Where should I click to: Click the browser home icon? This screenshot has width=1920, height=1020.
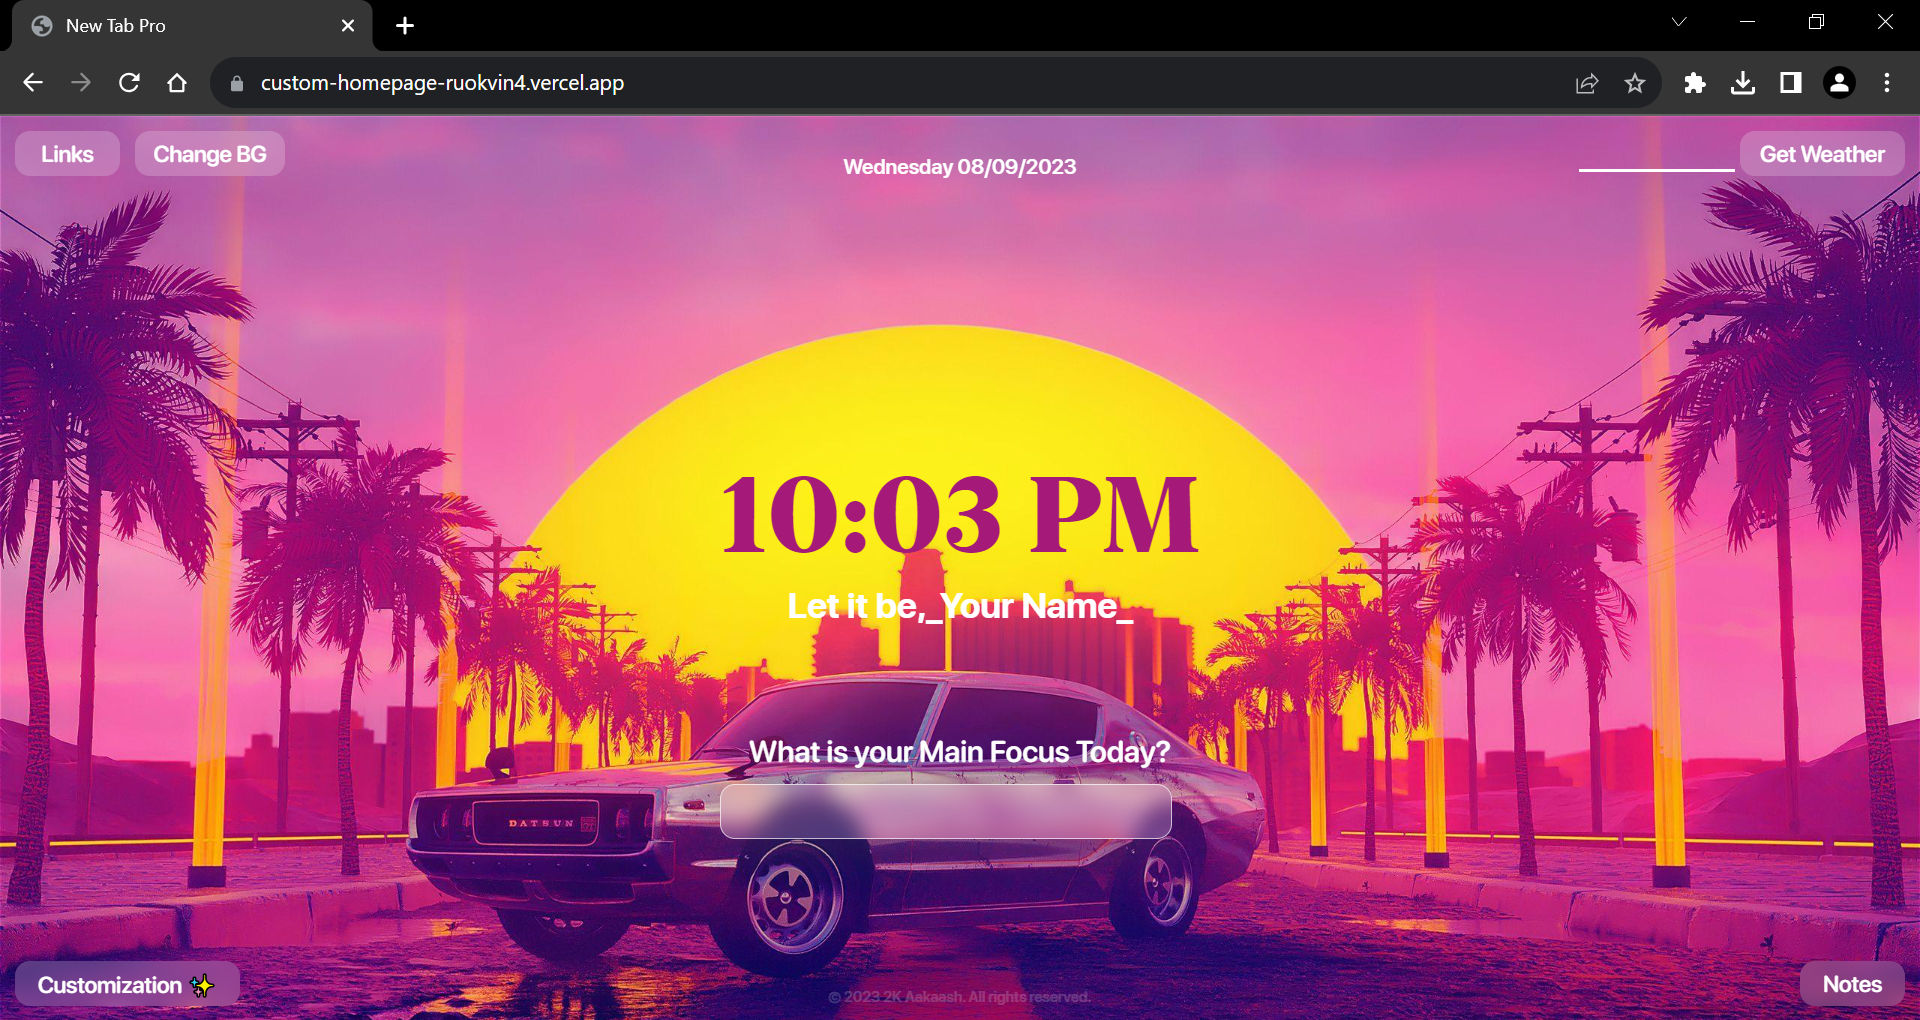pyautogui.click(x=178, y=83)
